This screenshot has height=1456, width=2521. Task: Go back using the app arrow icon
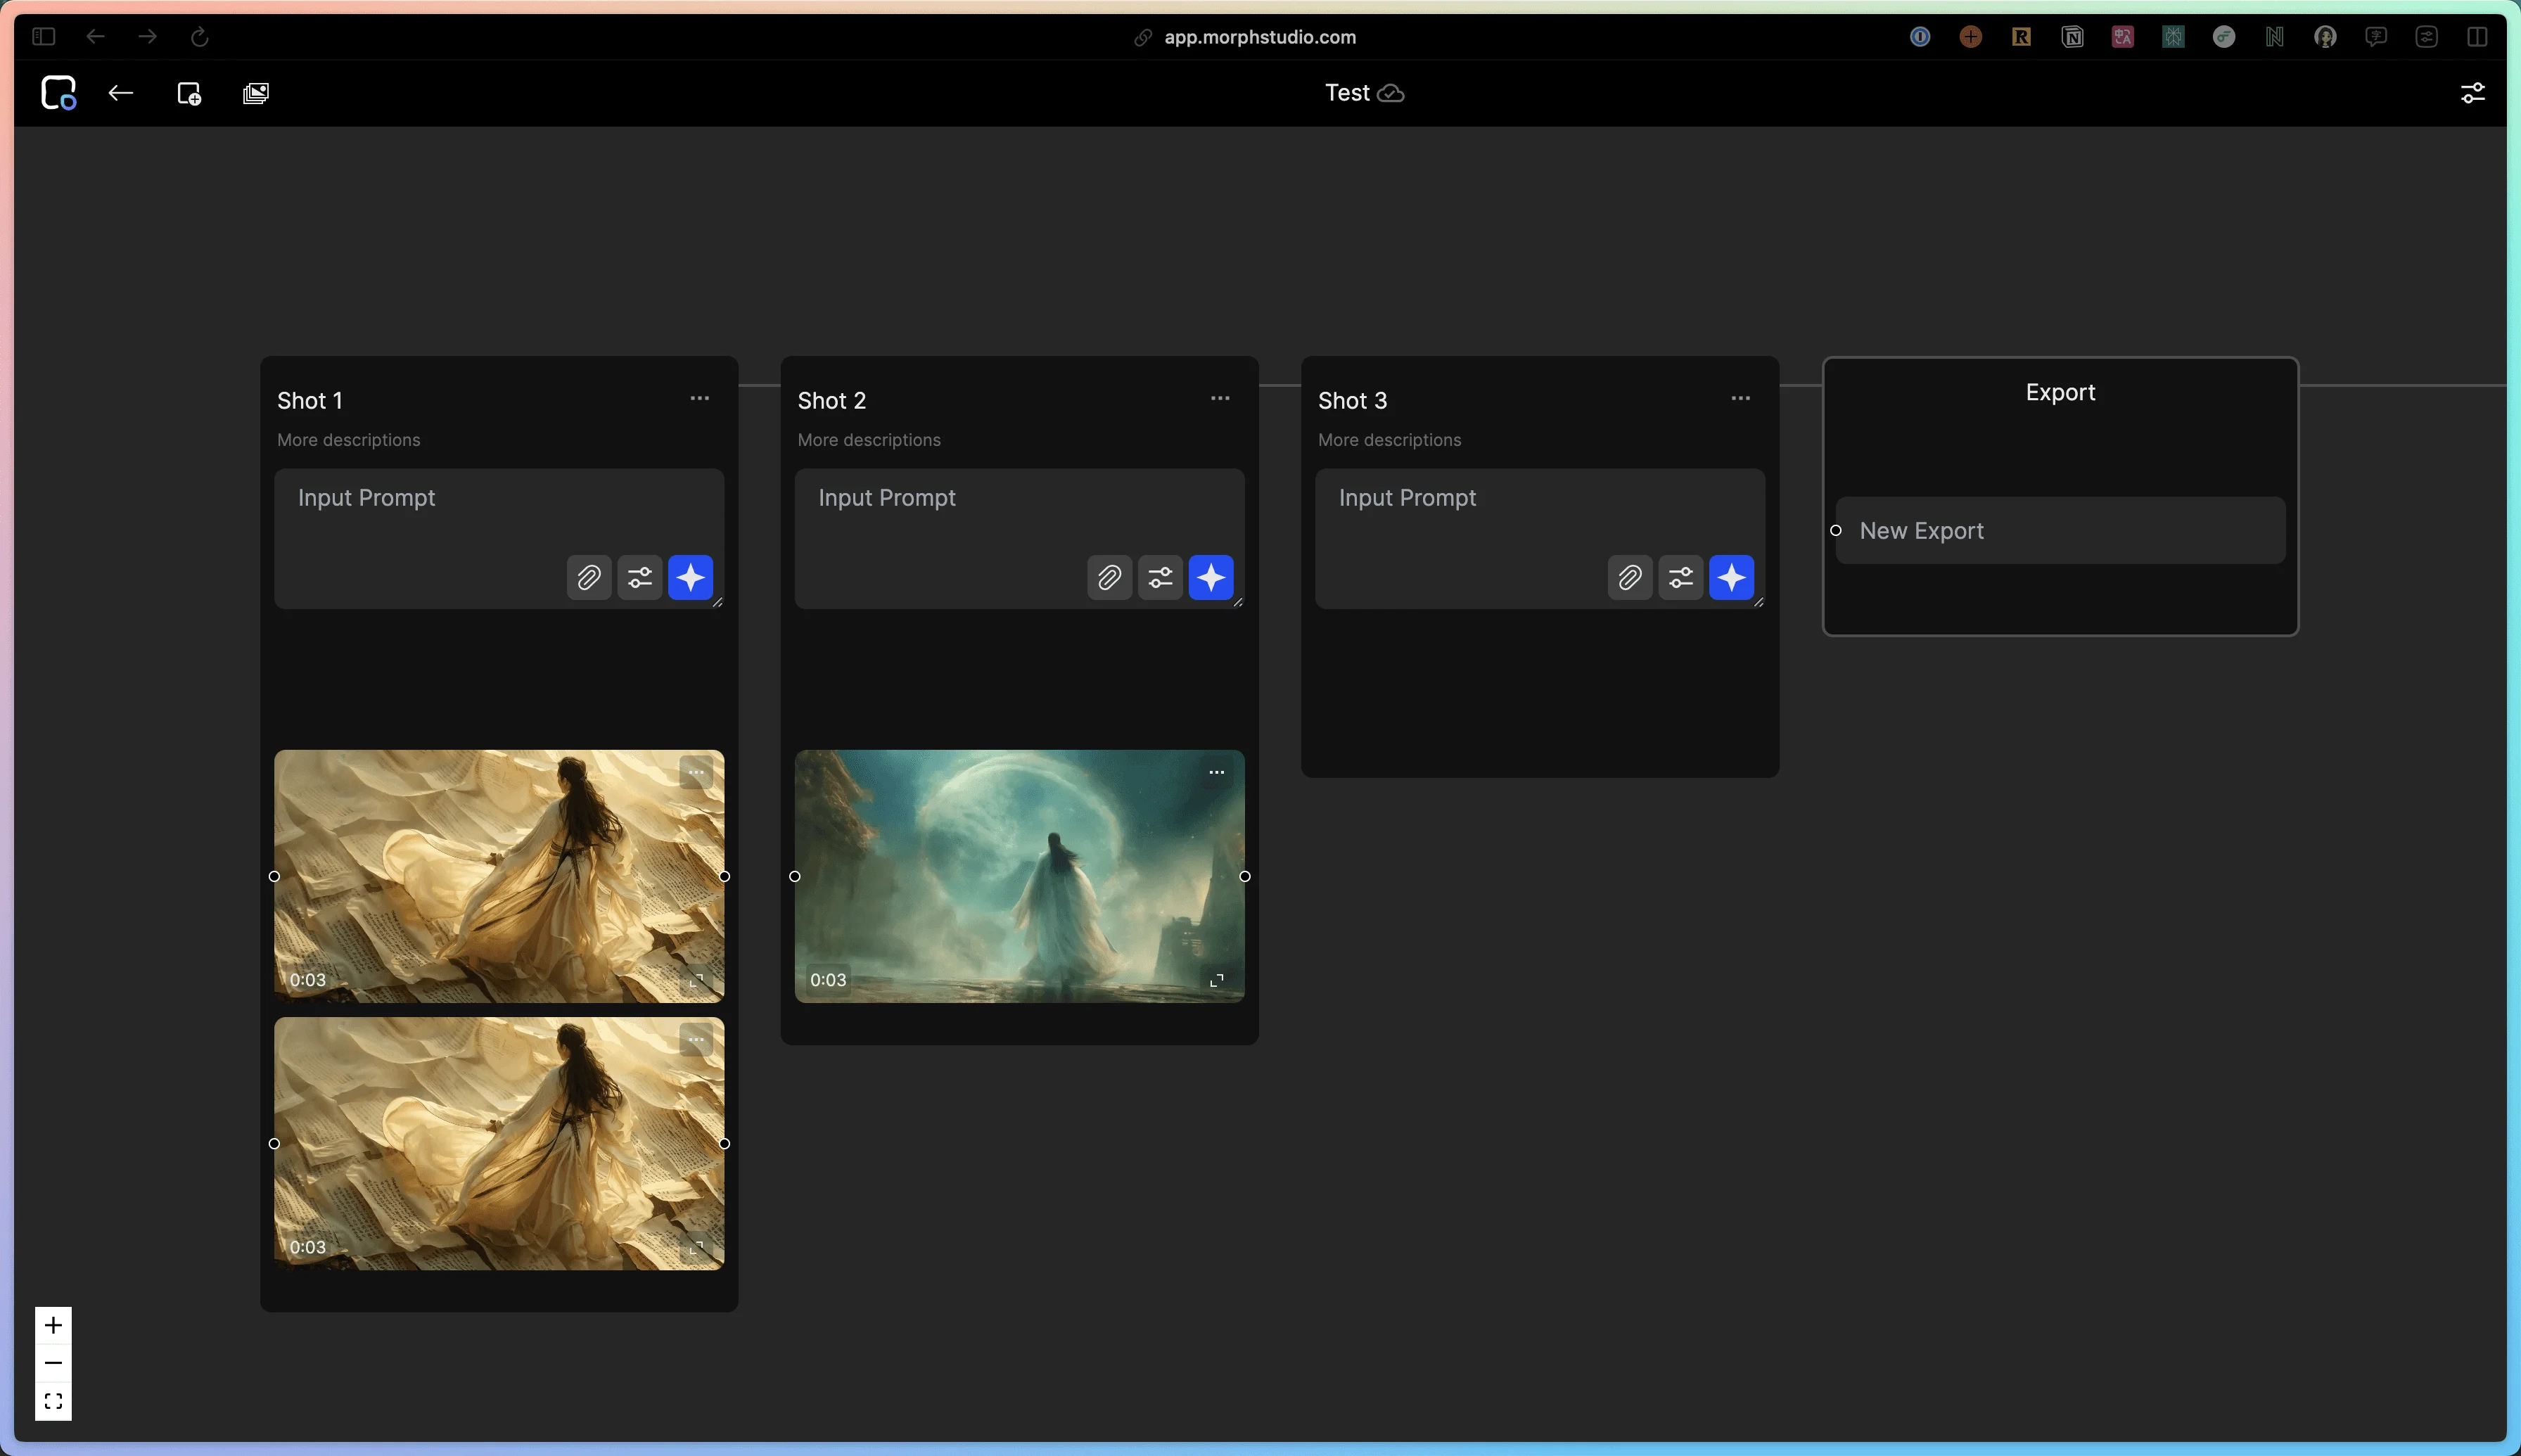(121, 93)
